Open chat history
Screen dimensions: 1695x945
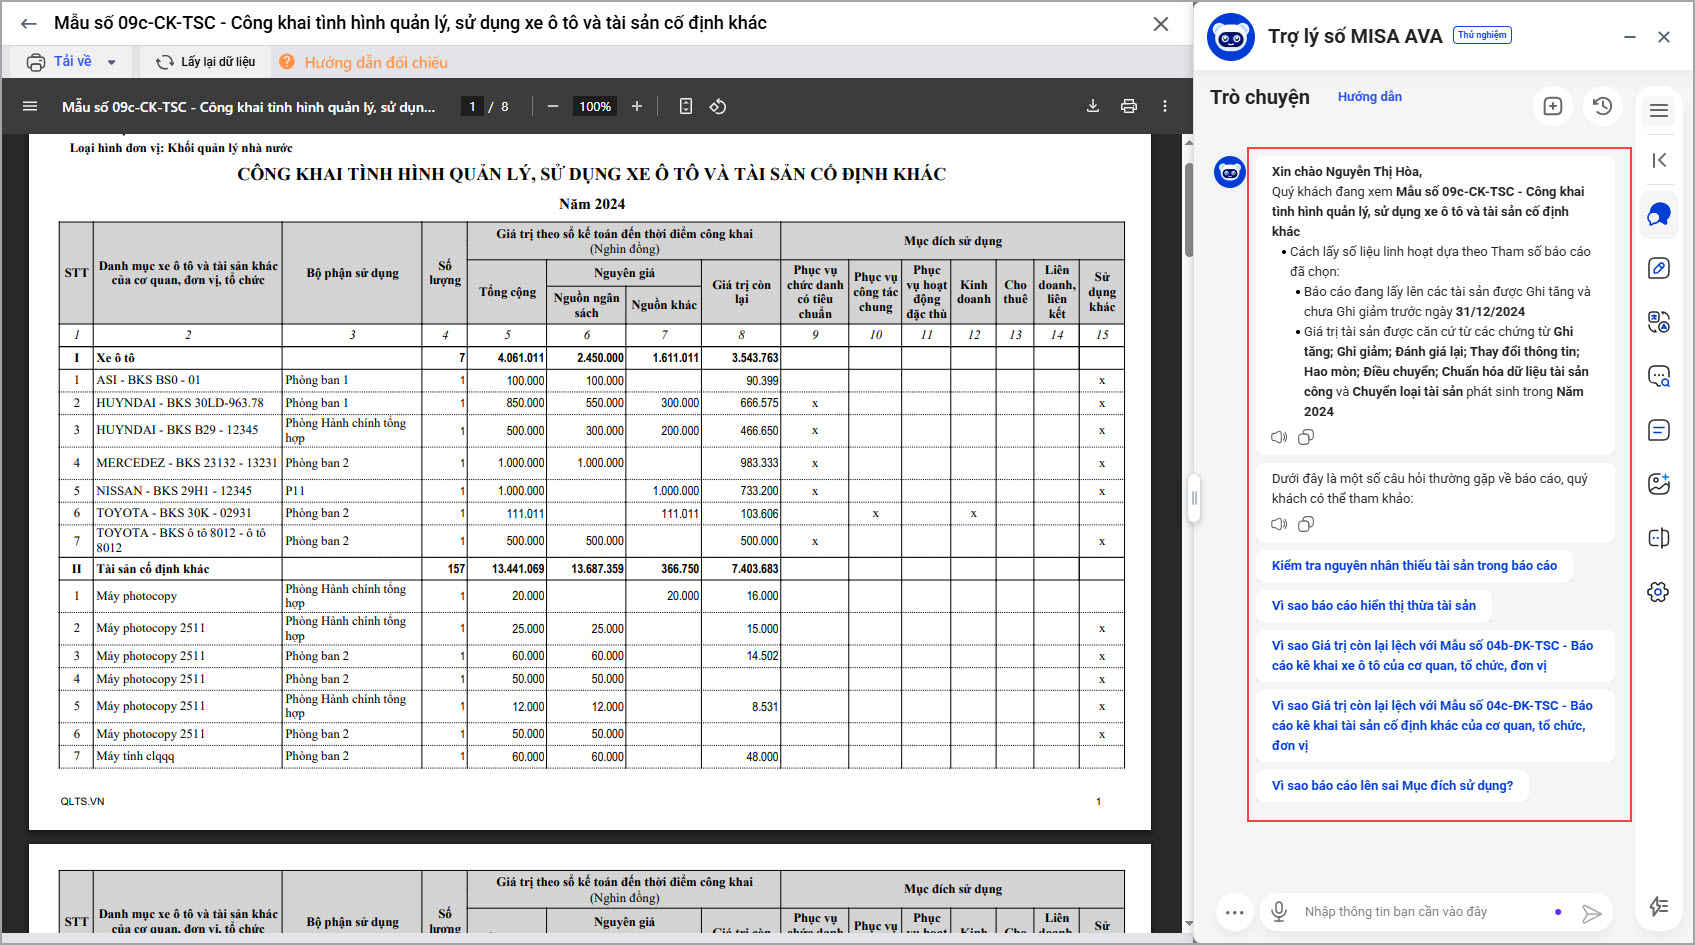[1602, 106]
